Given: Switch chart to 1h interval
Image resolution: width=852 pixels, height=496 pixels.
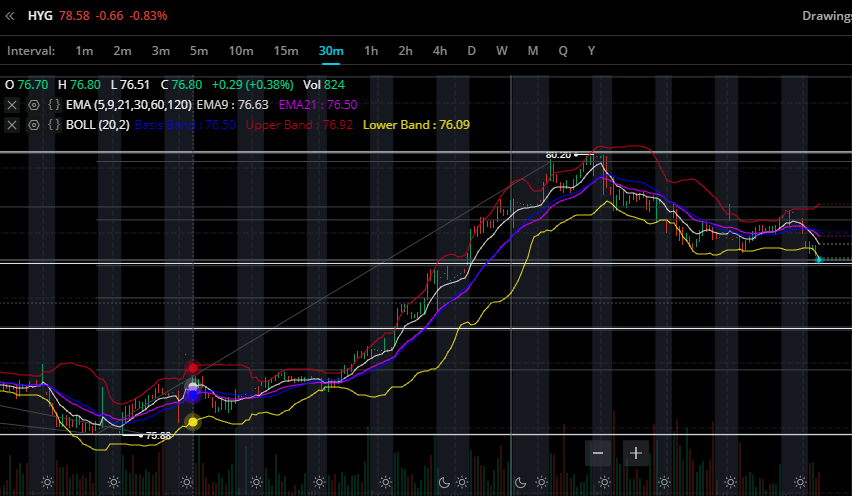Looking at the screenshot, I should click(x=371, y=51).
